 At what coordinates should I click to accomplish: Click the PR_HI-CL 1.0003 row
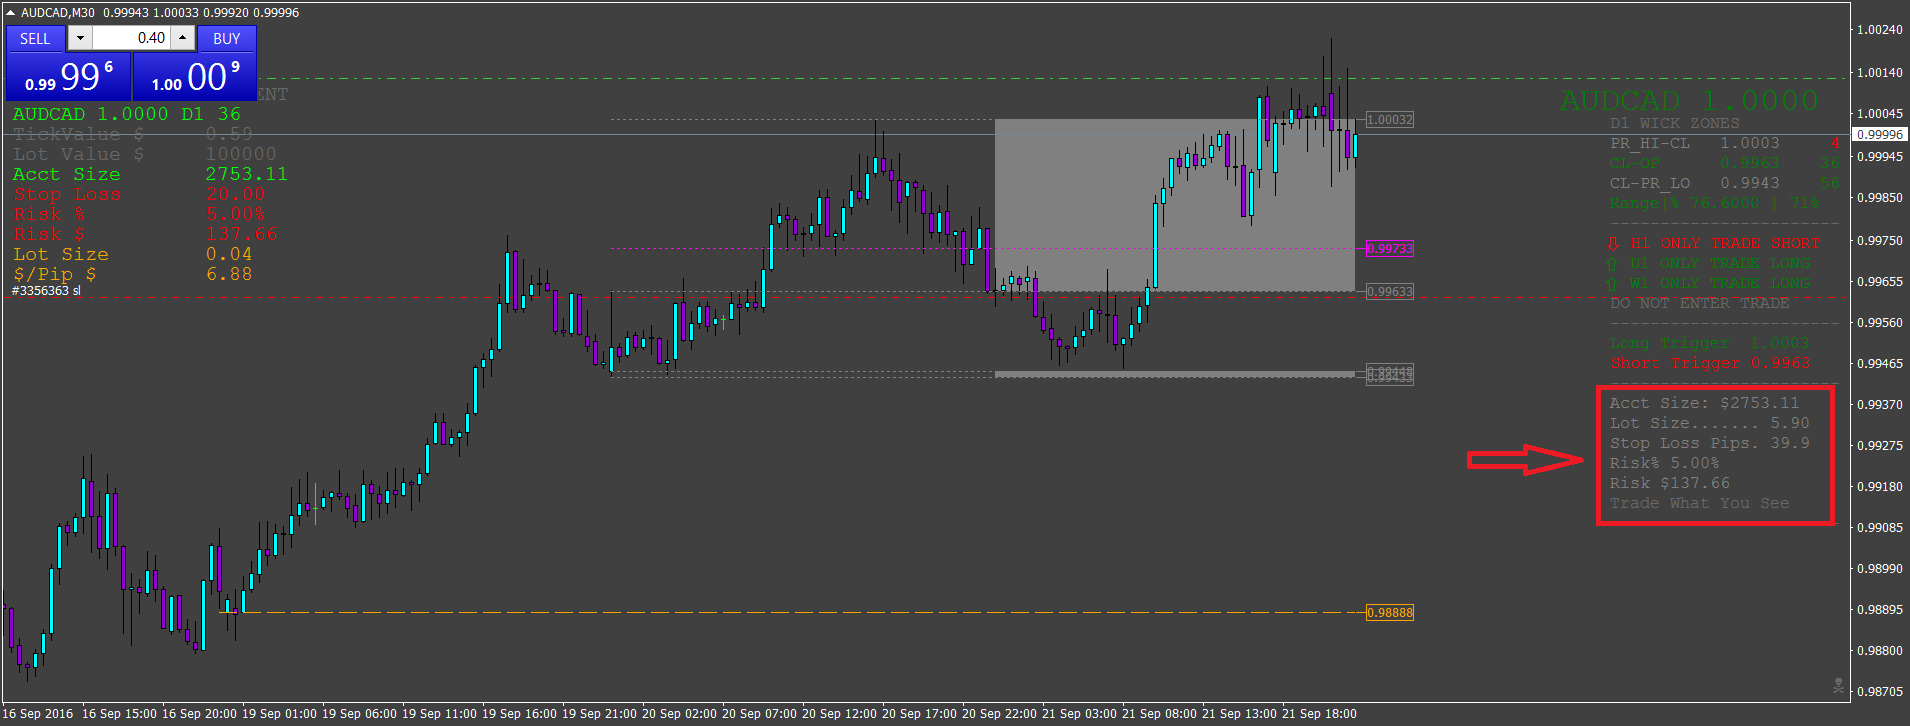(1724, 143)
